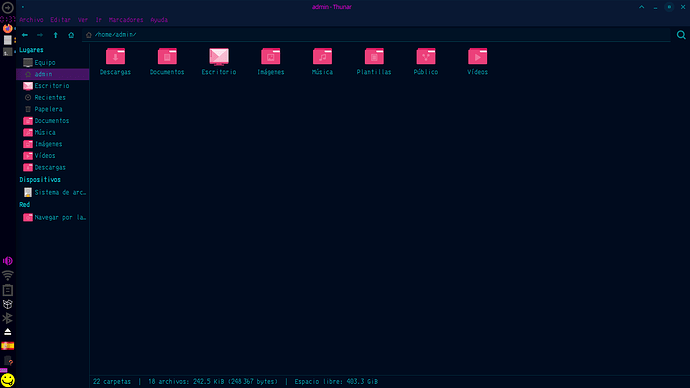
Task: Open the Documentos folder icon
Action: [167, 56]
